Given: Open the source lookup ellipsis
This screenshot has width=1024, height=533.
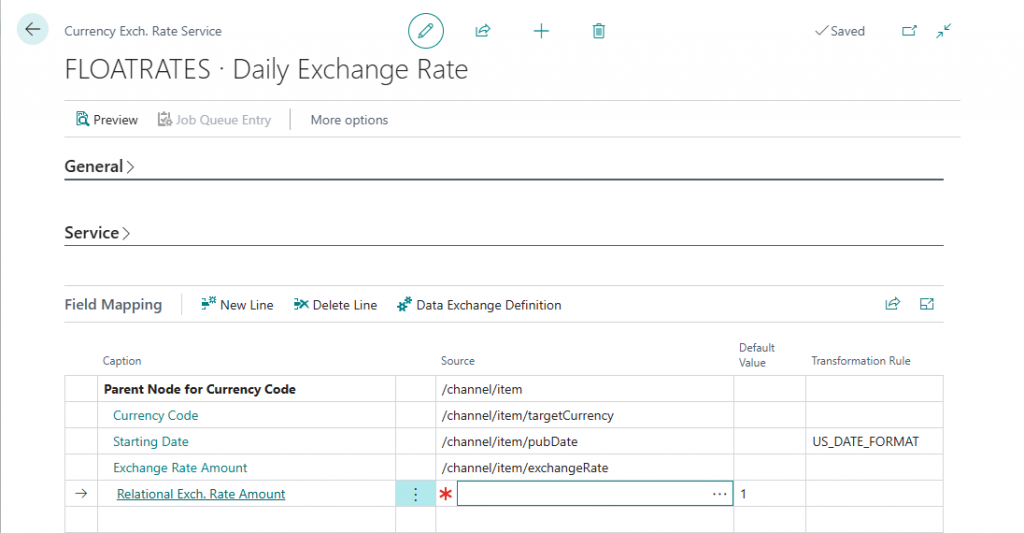Looking at the screenshot, I should click(x=719, y=494).
